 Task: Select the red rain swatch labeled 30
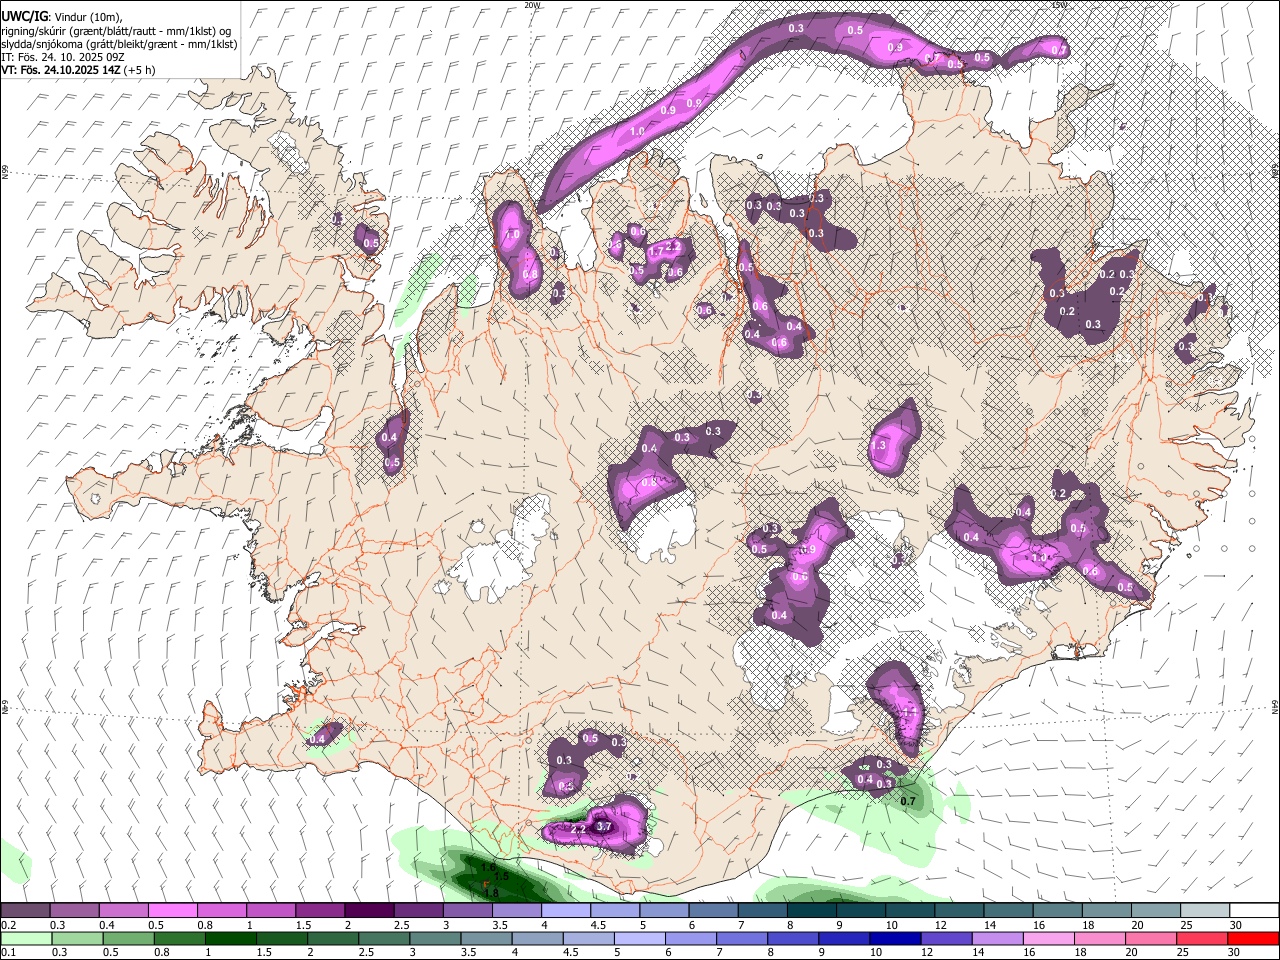1254,938
